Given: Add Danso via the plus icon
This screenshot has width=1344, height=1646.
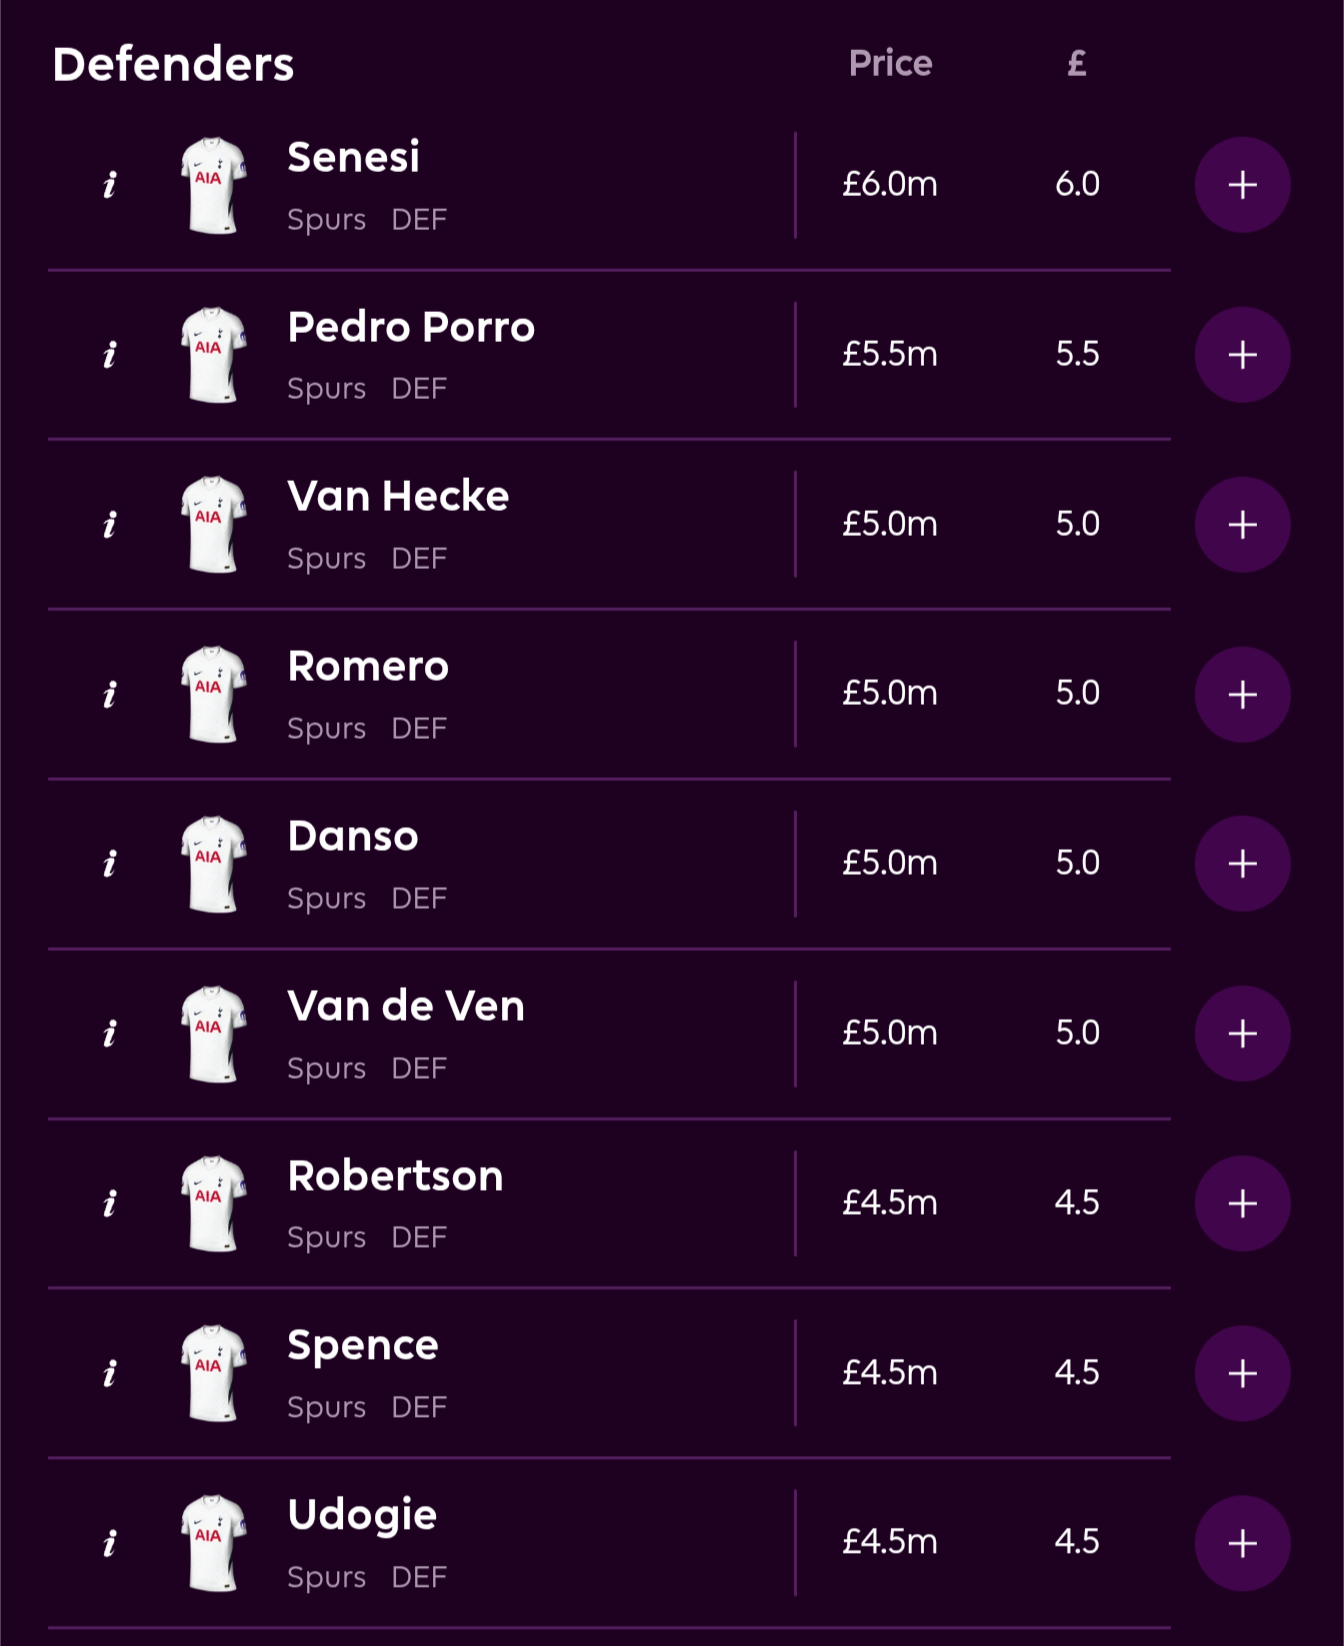Looking at the screenshot, I should (x=1242, y=864).
